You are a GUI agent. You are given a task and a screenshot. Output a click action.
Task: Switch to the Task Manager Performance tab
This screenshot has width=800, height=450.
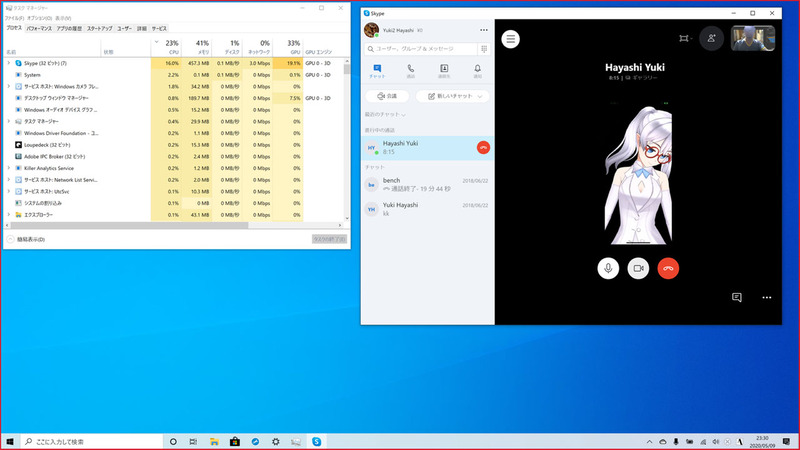pos(39,29)
